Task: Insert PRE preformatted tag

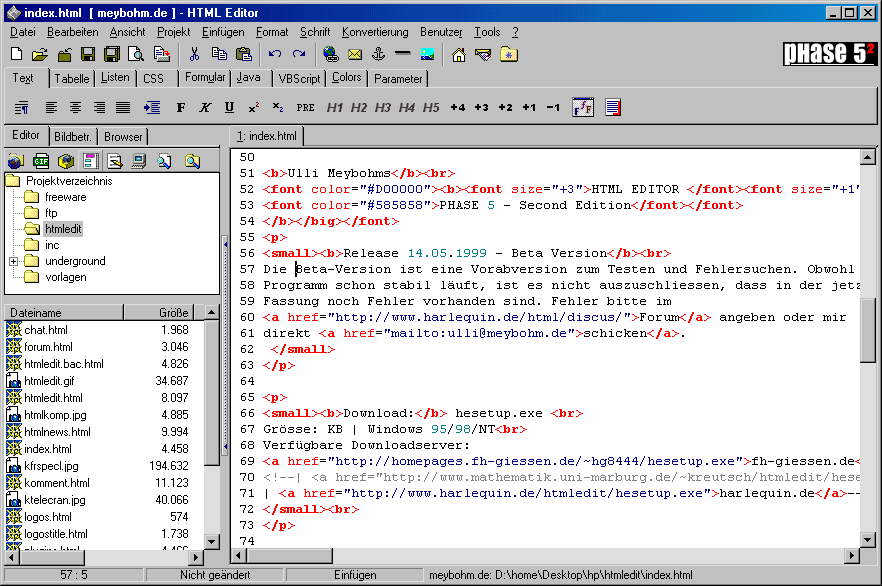Action: coord(305,107)
